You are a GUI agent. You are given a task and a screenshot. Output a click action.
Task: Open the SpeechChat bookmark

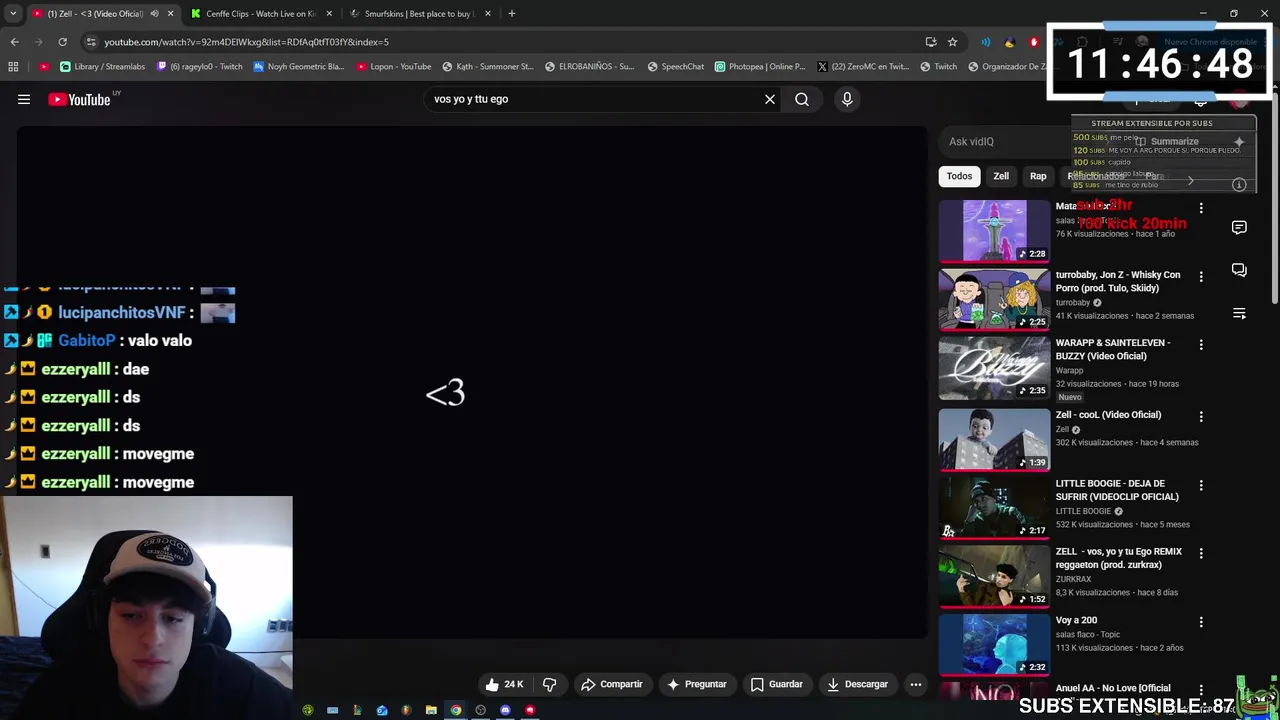coord(675,67)
